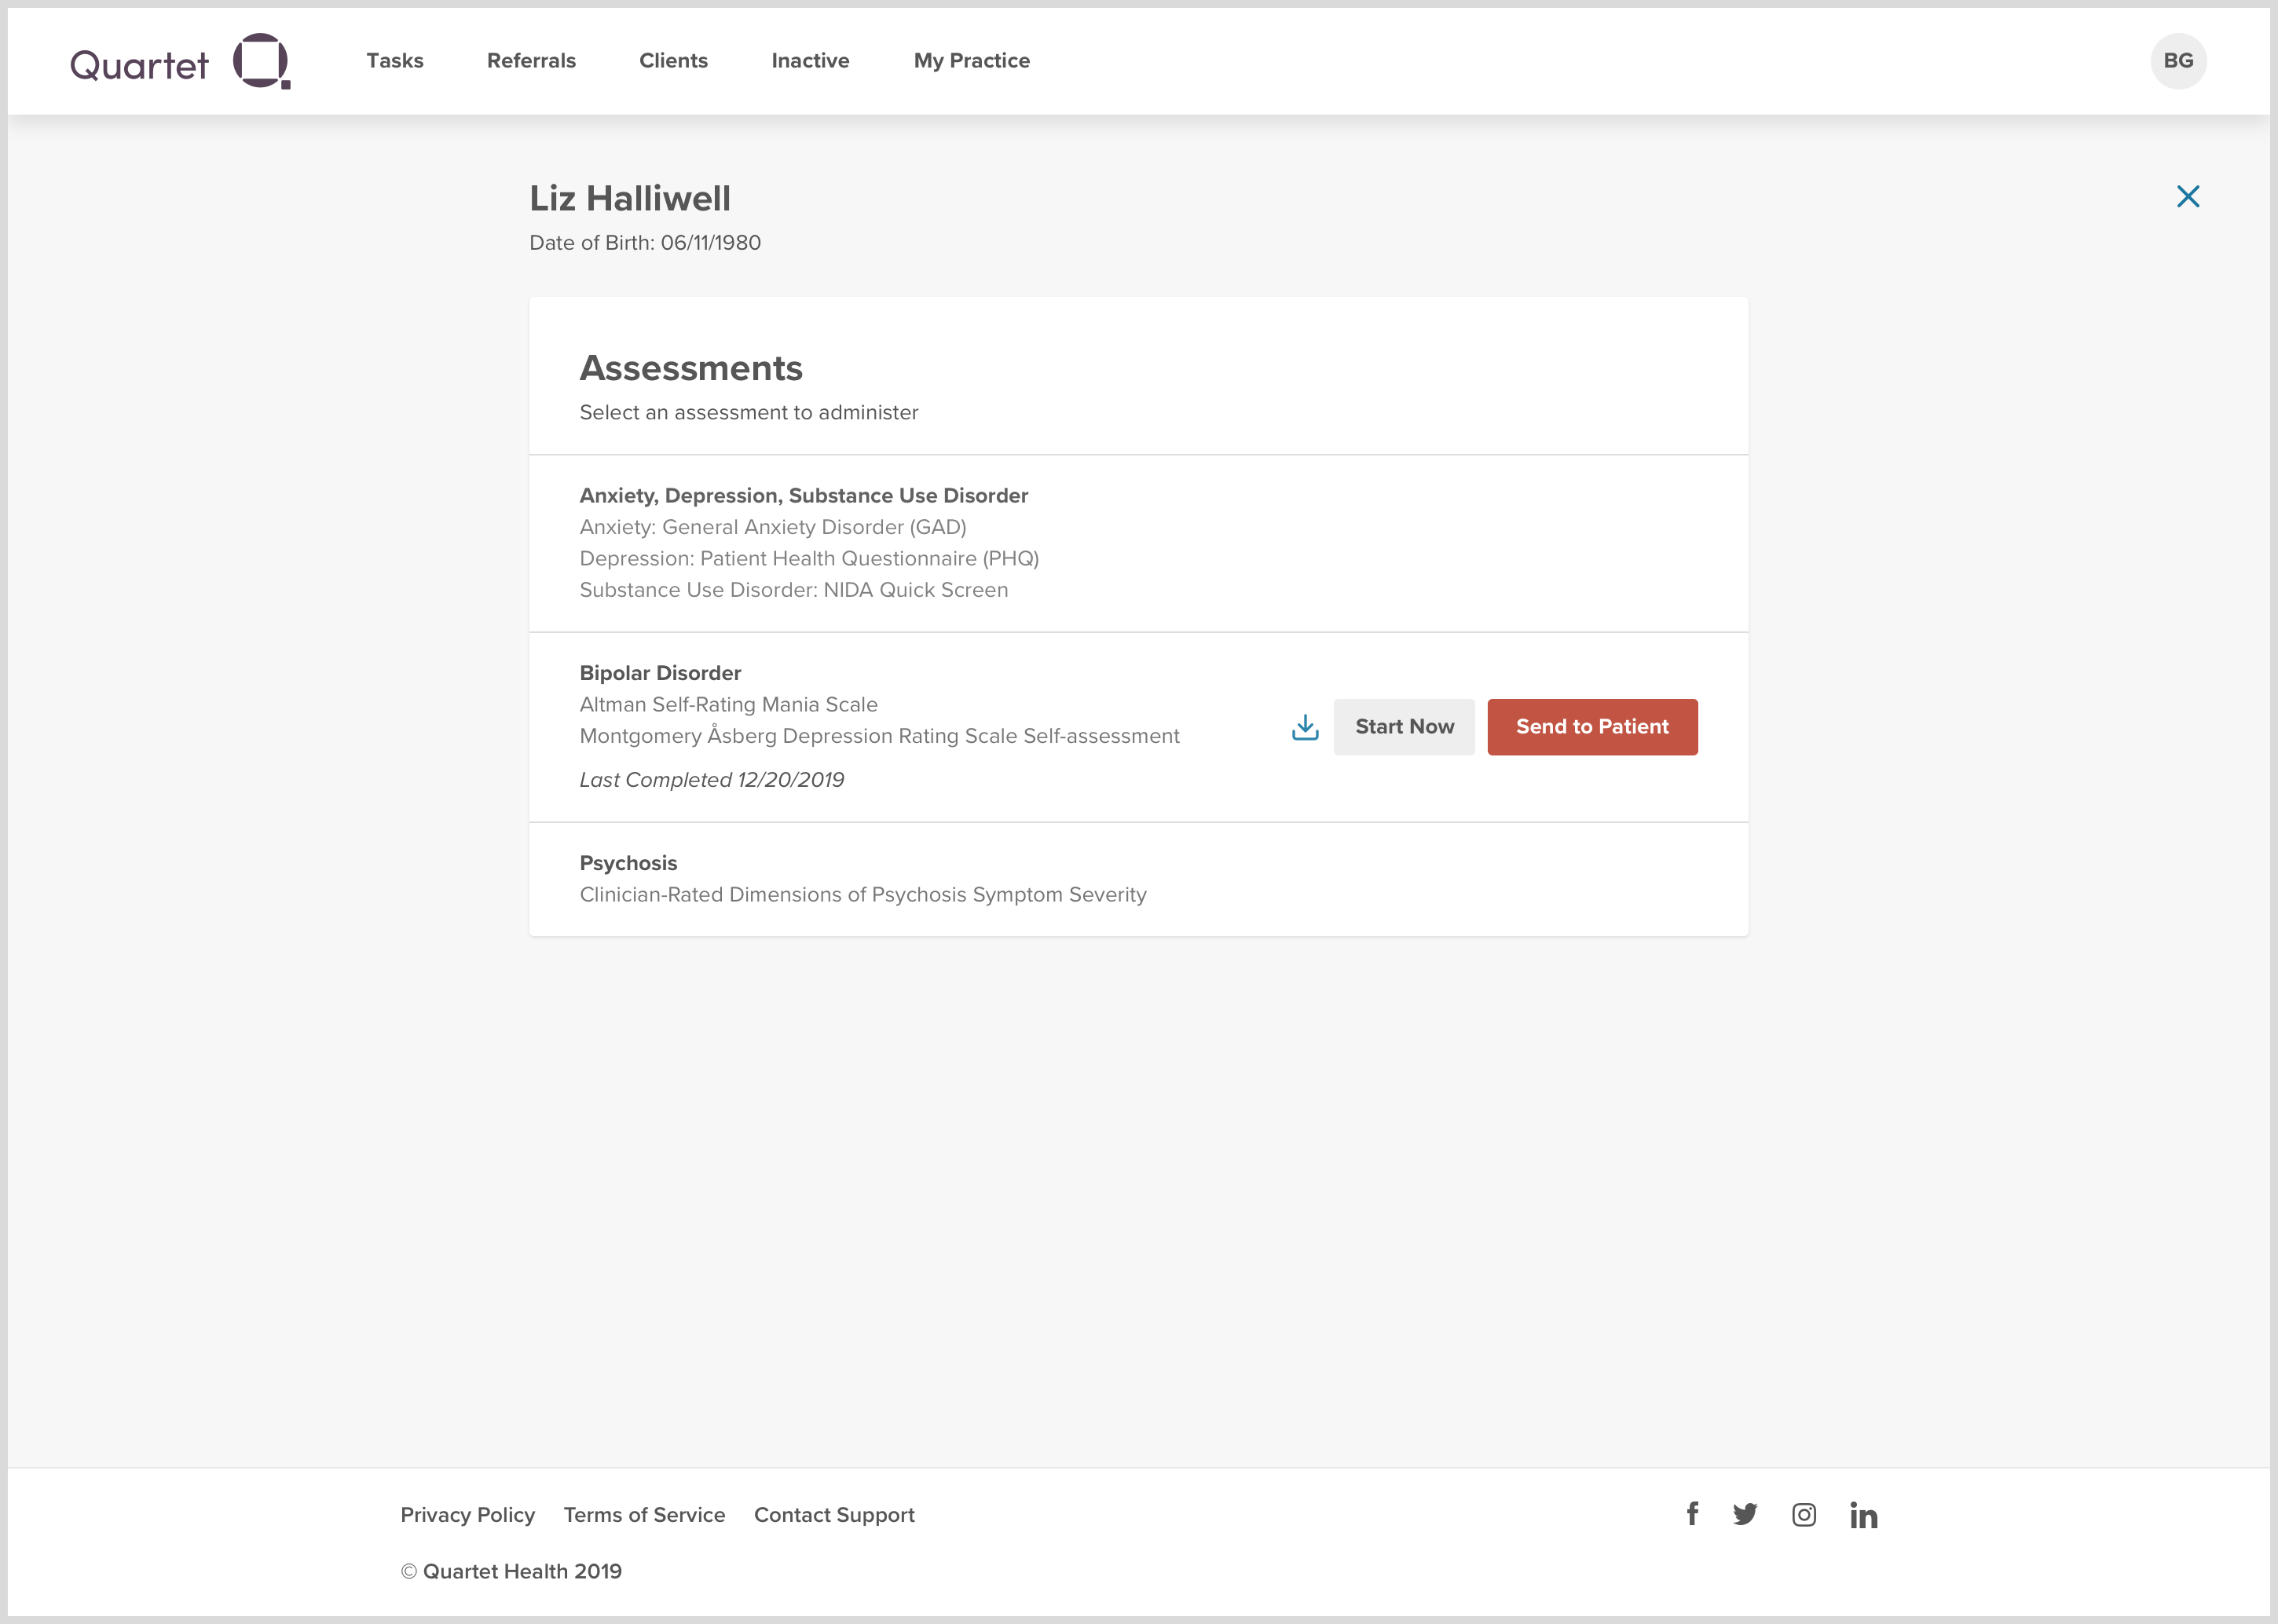This screenshot has width=2278, height=1624.
Task: Download the Bipolar Disorder assessment
Action: (x=1305, y=727)
